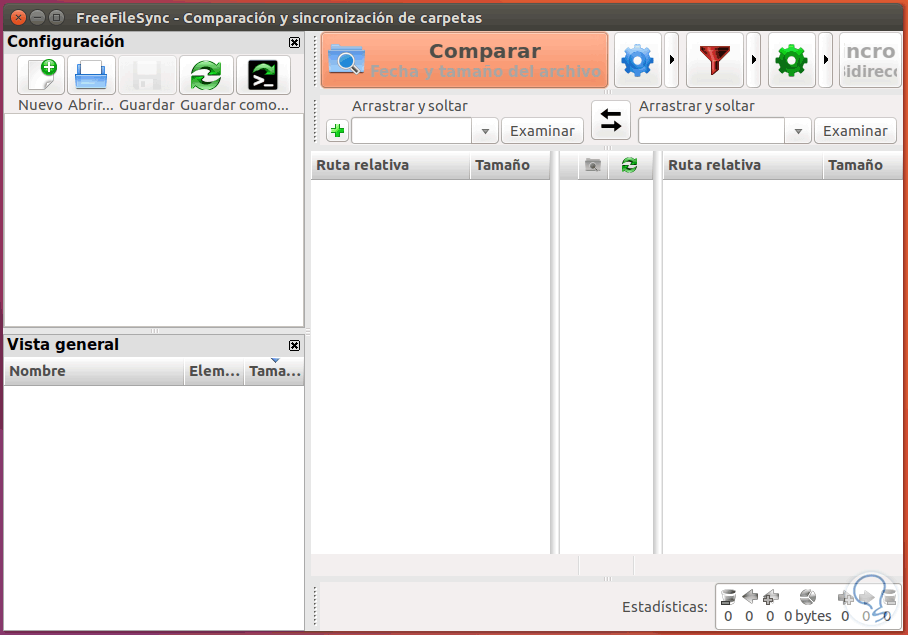
Task: Sort overview by Nombre column
Action: click(94, 371)
